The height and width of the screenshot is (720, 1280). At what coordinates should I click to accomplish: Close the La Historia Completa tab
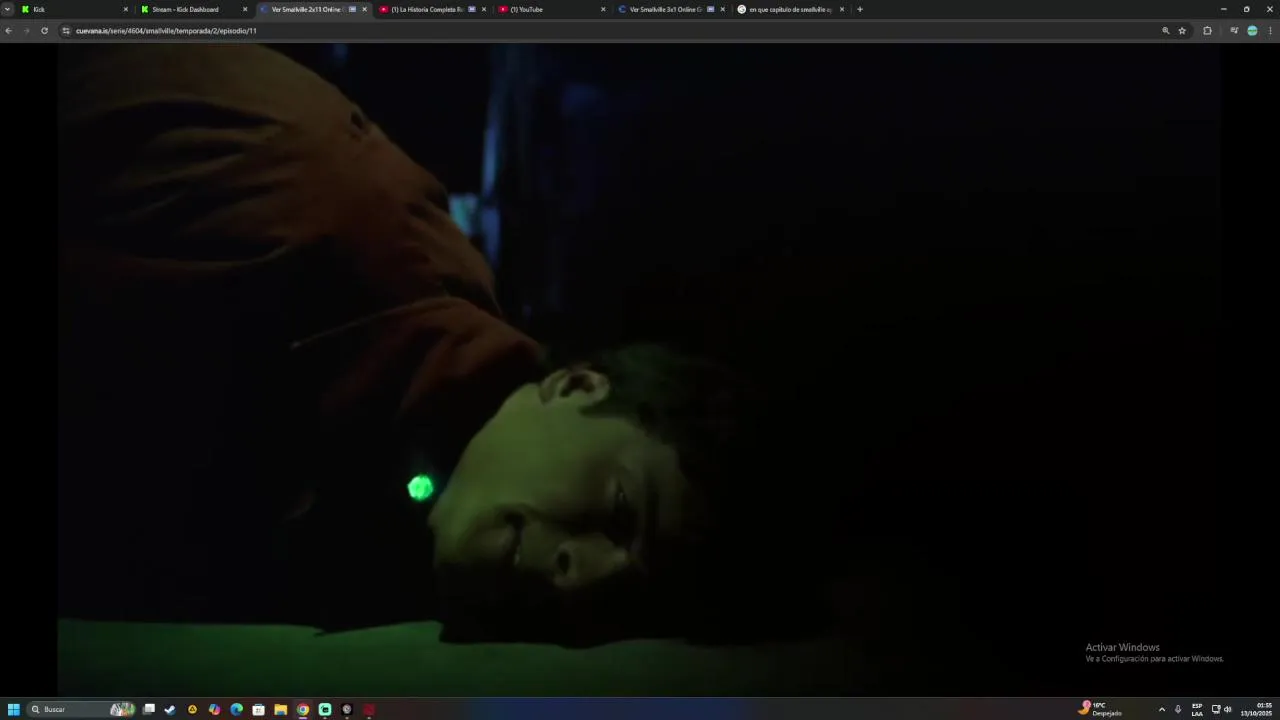tap(484, 9)
